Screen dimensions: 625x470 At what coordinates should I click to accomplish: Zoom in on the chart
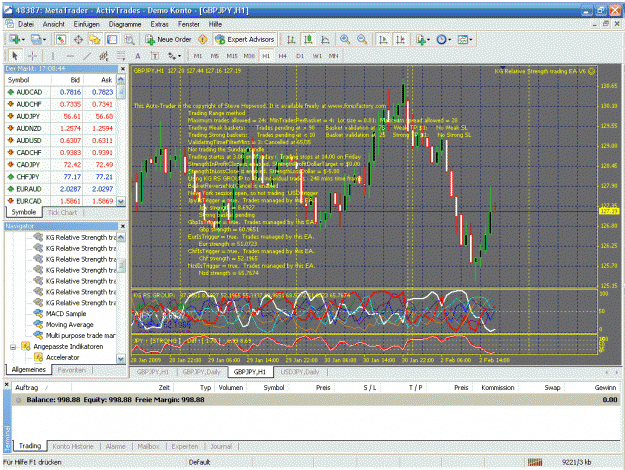click(345, 39)
